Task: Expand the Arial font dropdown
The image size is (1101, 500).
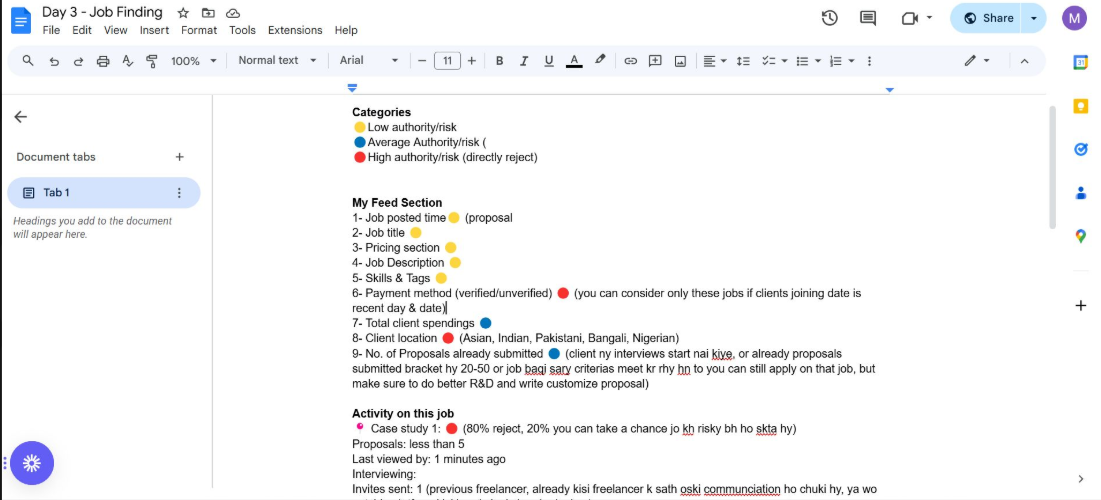Action: coord(368,61)
